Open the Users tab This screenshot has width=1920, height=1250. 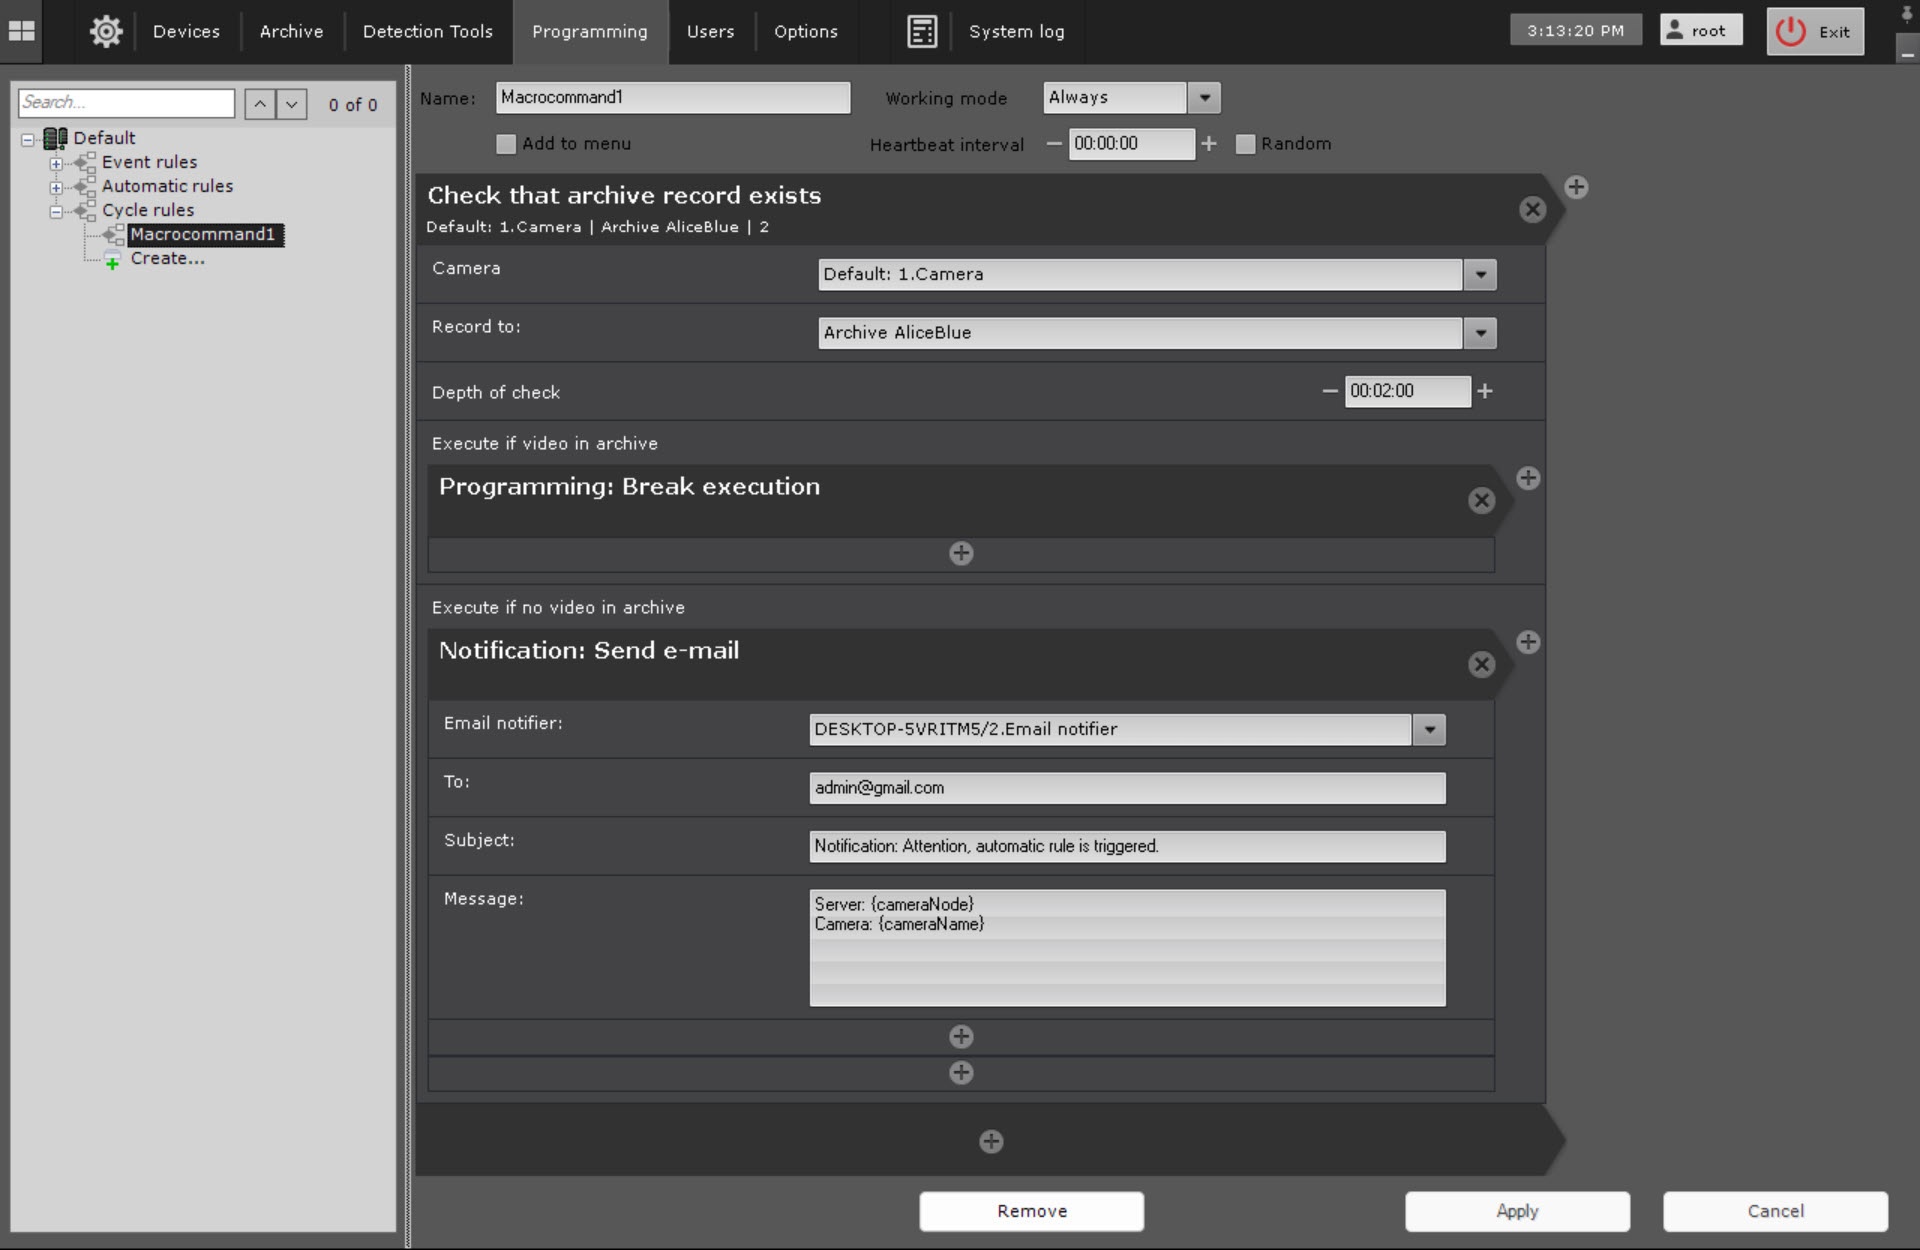coord(710,31)
